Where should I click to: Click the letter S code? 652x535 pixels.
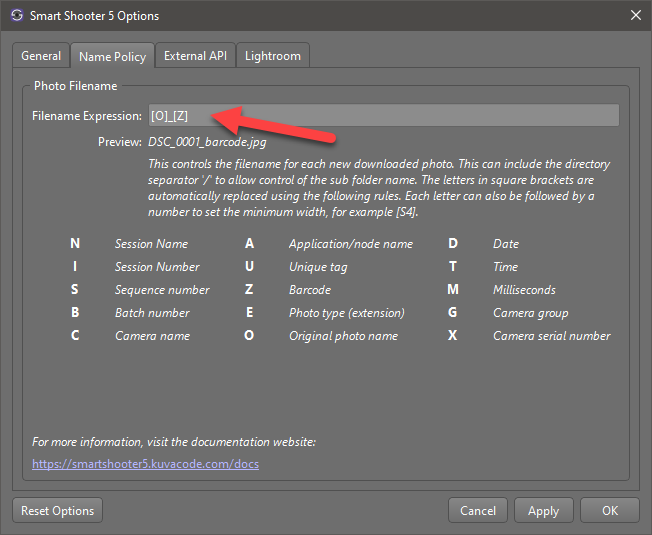pyautogui.click(x=75, y=289)
